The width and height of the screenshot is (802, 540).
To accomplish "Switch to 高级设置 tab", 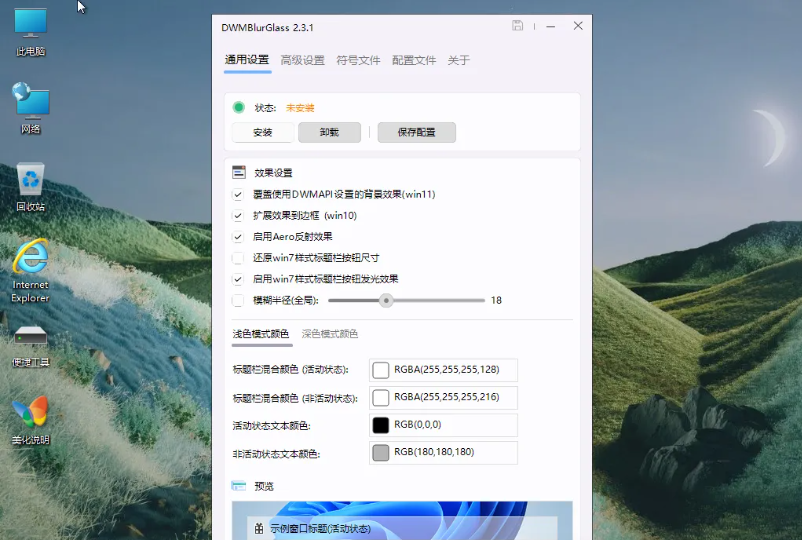I will pyautogui.click(x=303, y=60).
